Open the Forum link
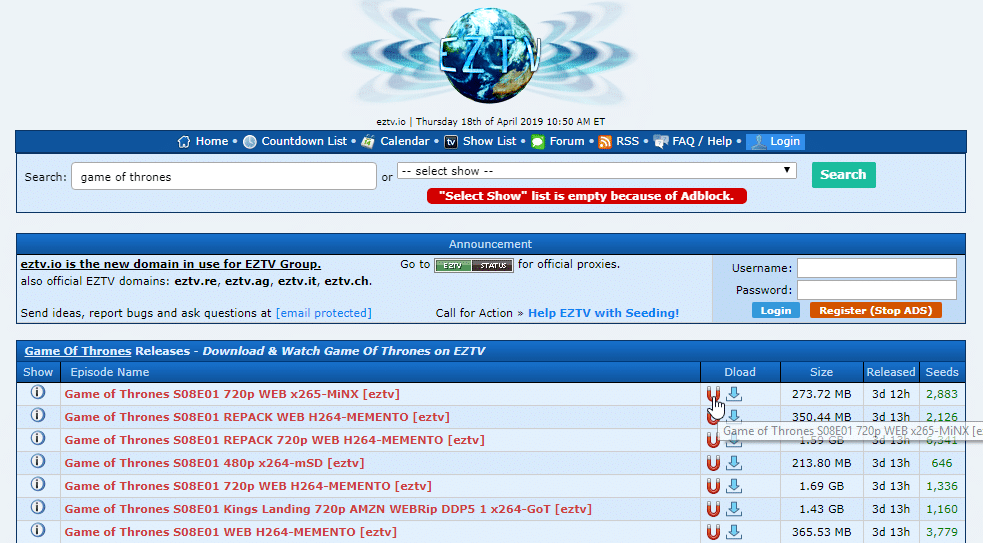 [x=567, y=141]
